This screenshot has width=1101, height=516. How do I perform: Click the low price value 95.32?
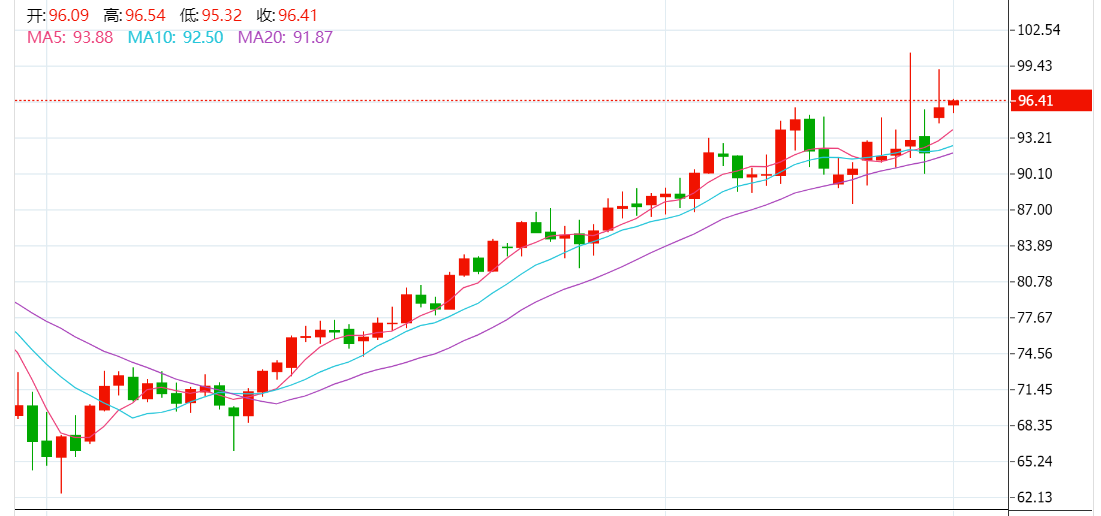(x=221, y=16)
